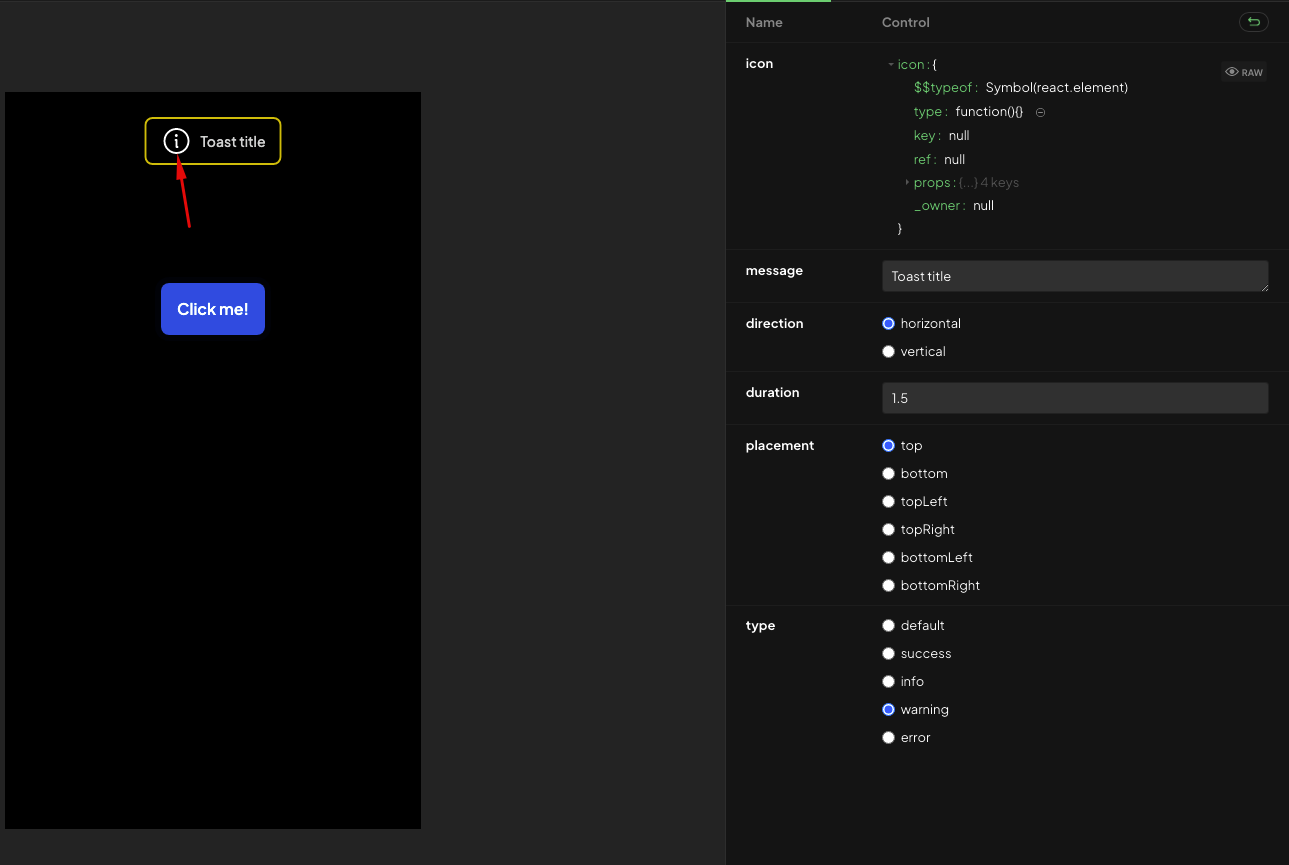Select default toast type
This screenshot has height=865, width=1289.
pos(888,625)
